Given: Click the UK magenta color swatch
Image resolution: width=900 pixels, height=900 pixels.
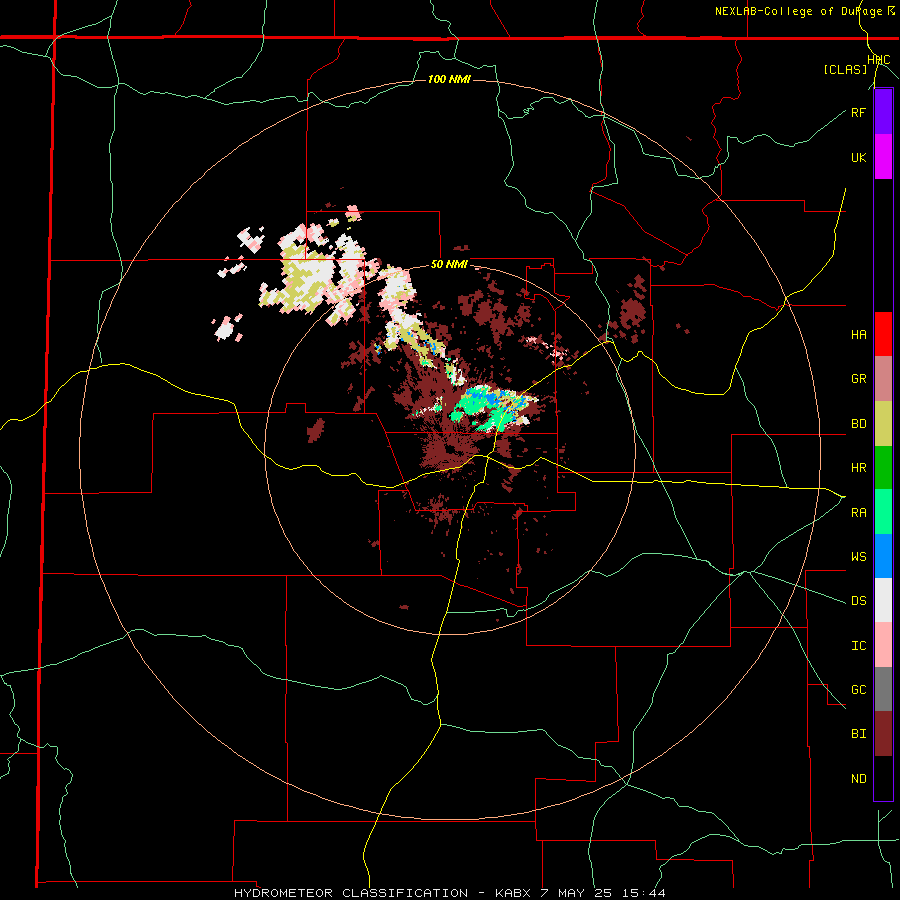Looking at the screenshot, I should coord(883,157).
